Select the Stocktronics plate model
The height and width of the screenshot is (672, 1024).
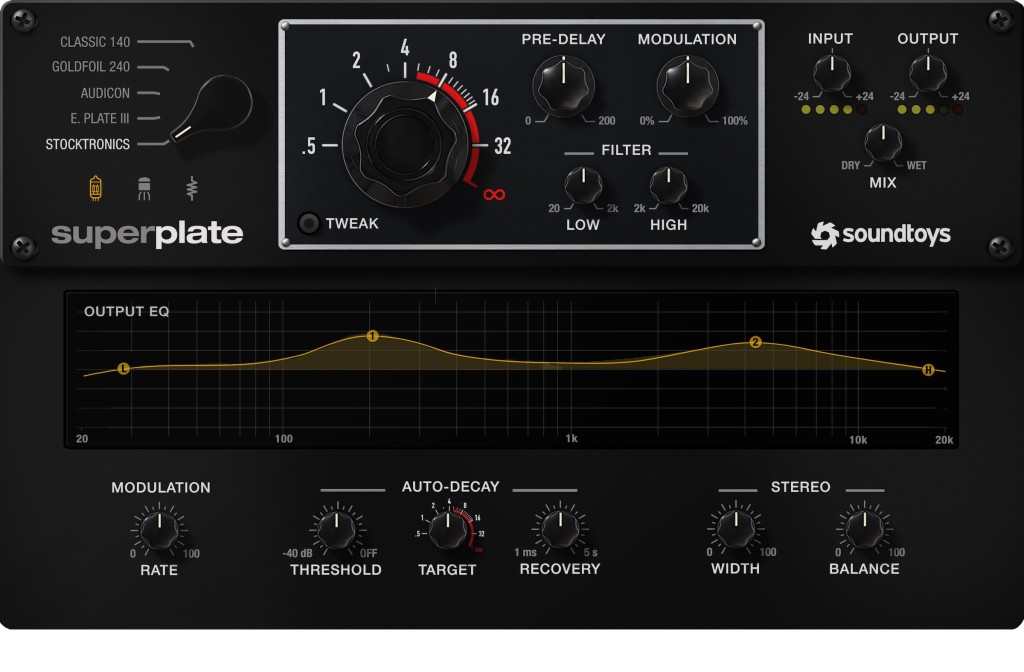point(88,144)
